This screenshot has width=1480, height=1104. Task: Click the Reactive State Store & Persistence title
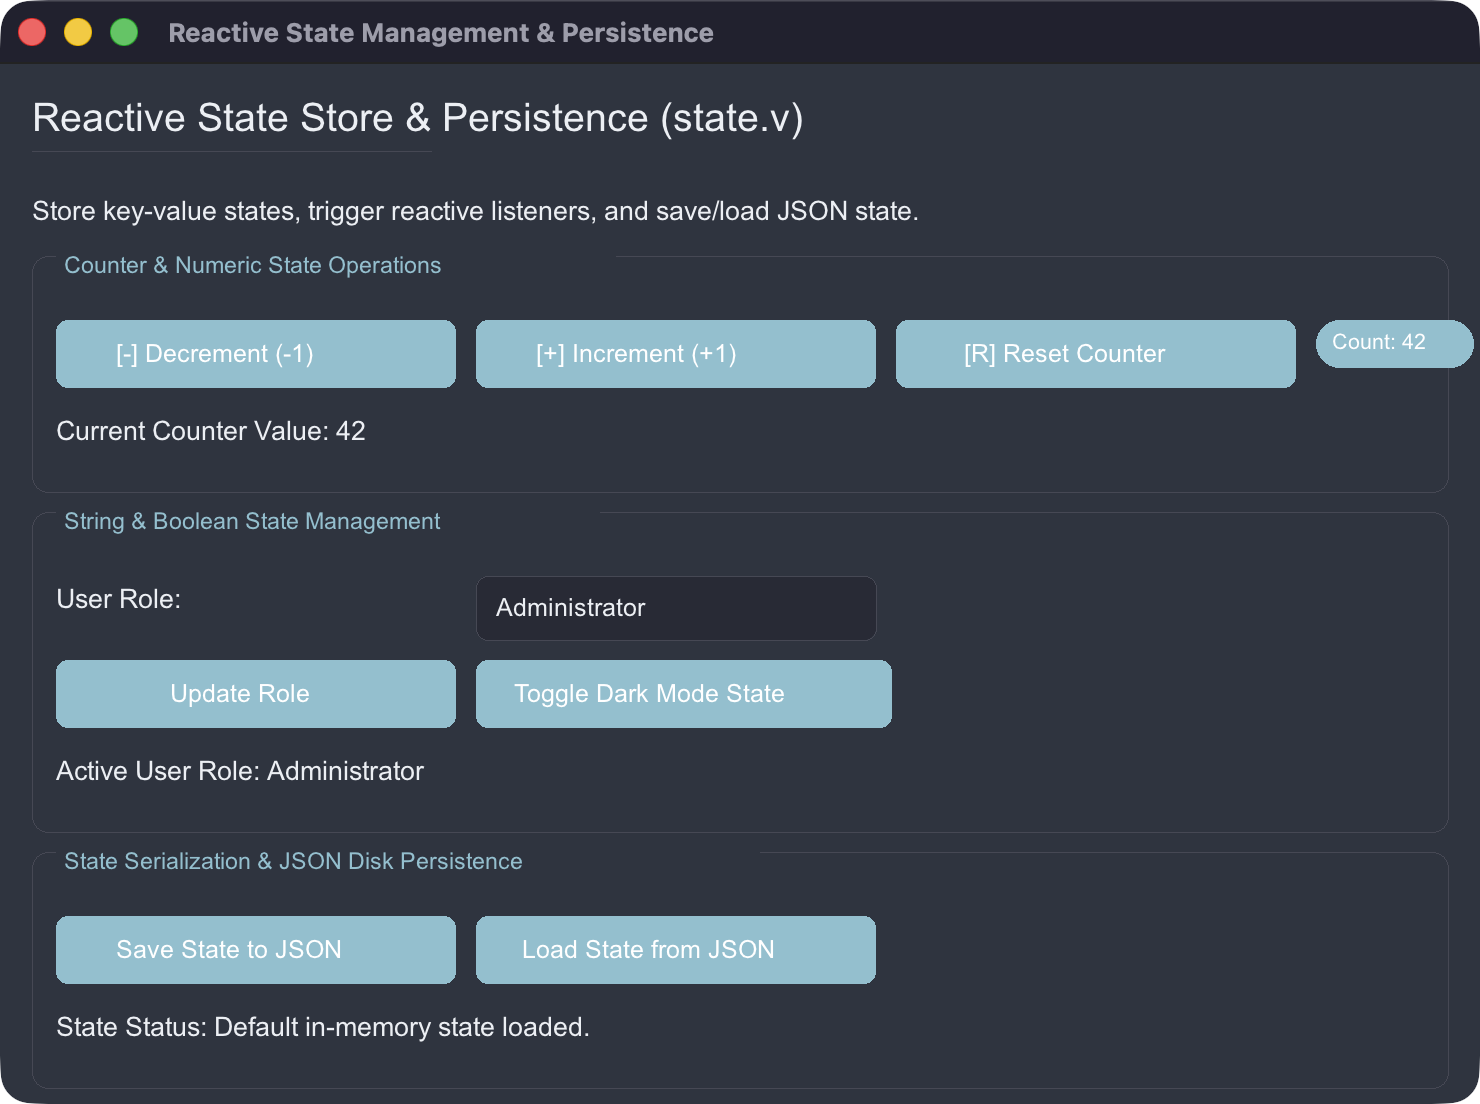[x=418, y=118]
